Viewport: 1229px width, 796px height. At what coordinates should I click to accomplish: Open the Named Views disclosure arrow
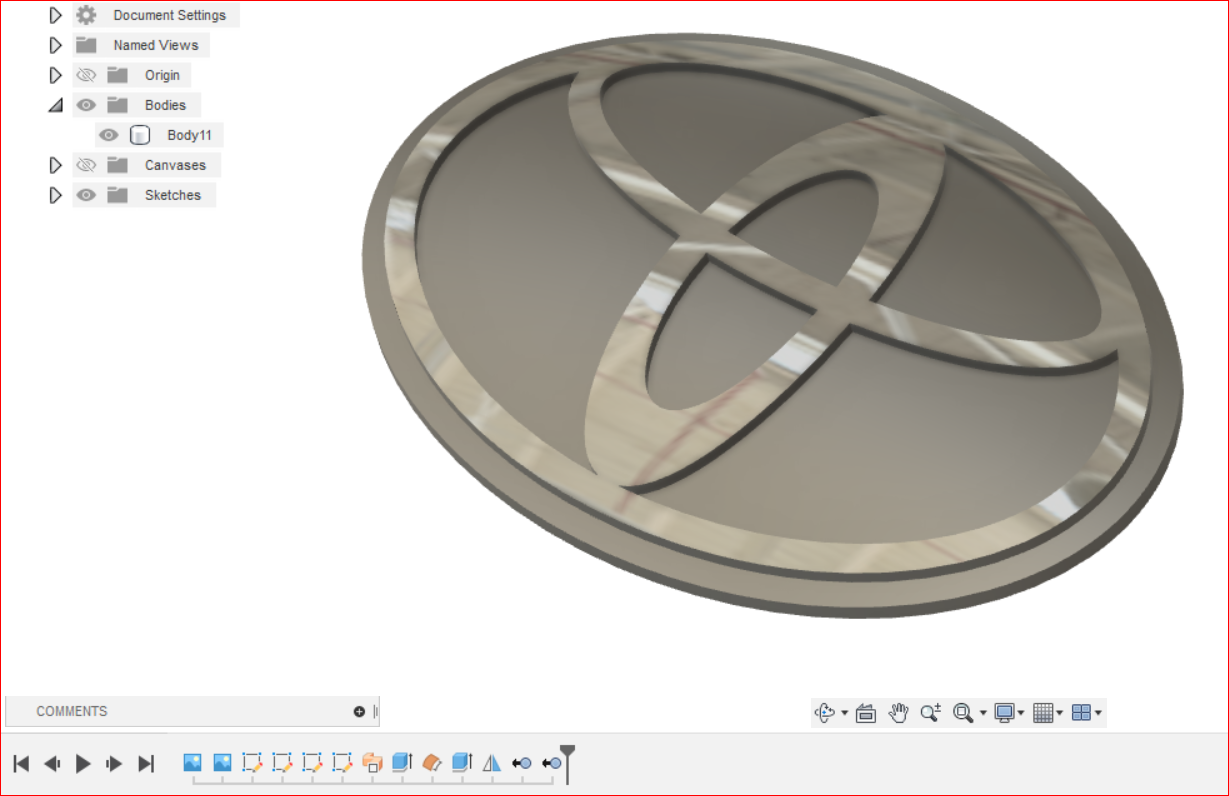[x=56, y=44]
